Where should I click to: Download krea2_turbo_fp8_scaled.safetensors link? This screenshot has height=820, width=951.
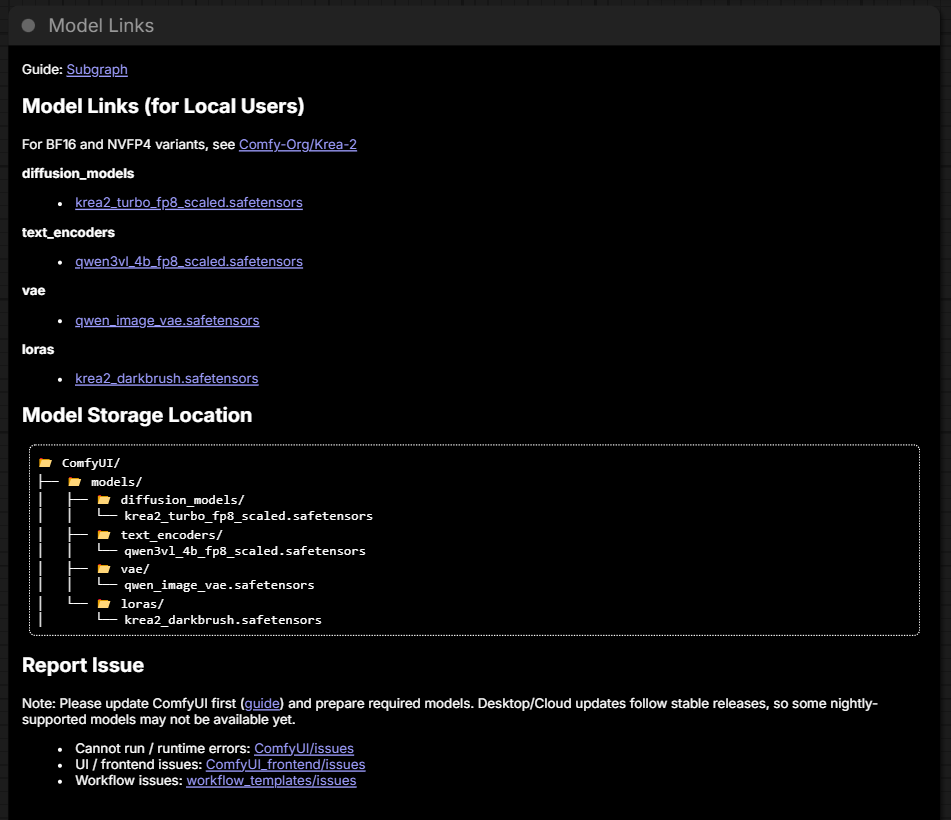tap(189, 203)
